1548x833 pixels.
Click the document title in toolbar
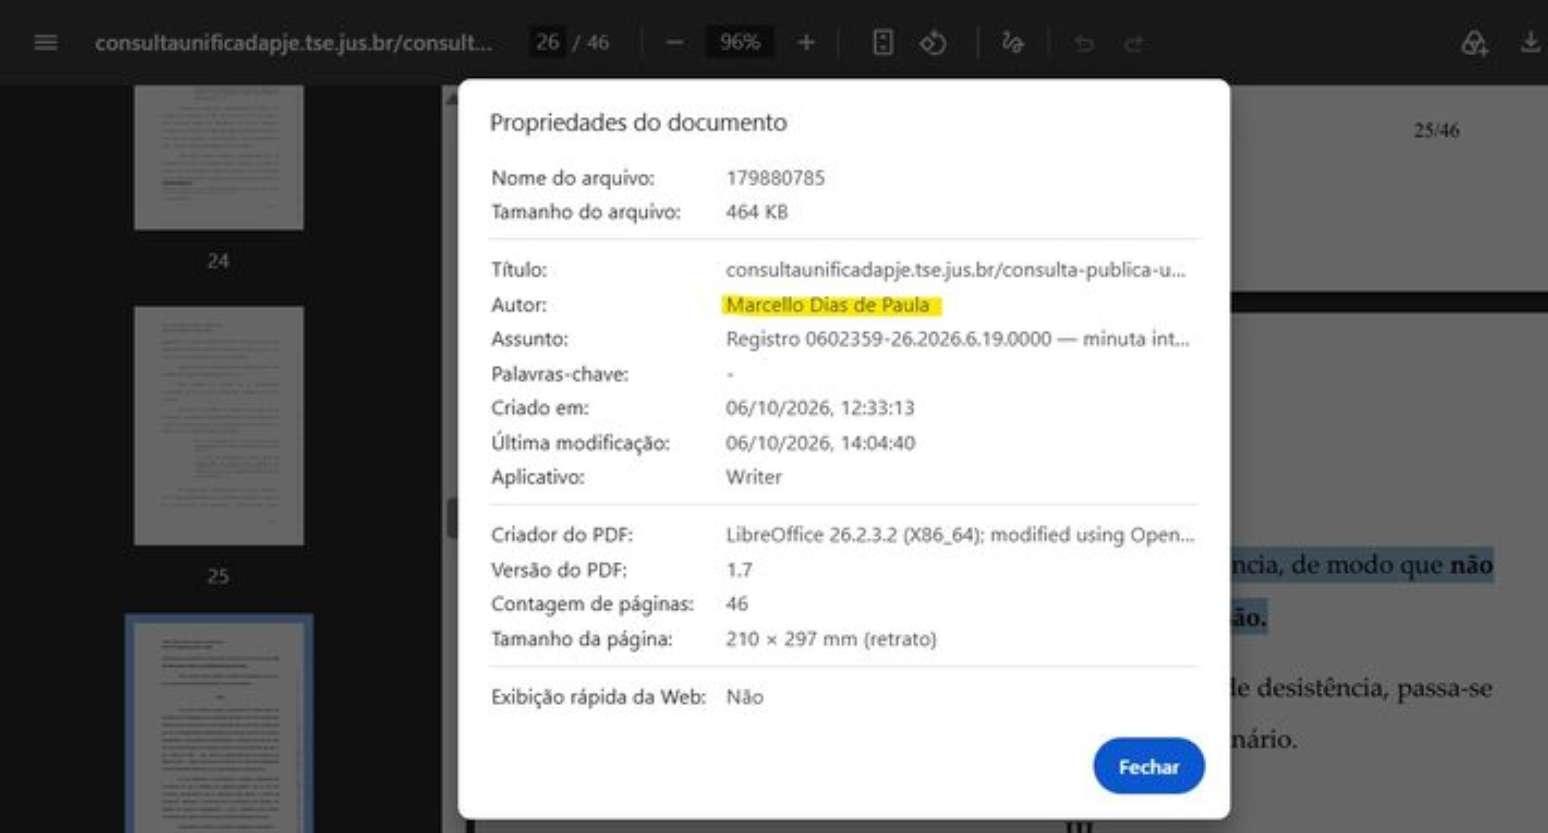[x=293, y=42]
